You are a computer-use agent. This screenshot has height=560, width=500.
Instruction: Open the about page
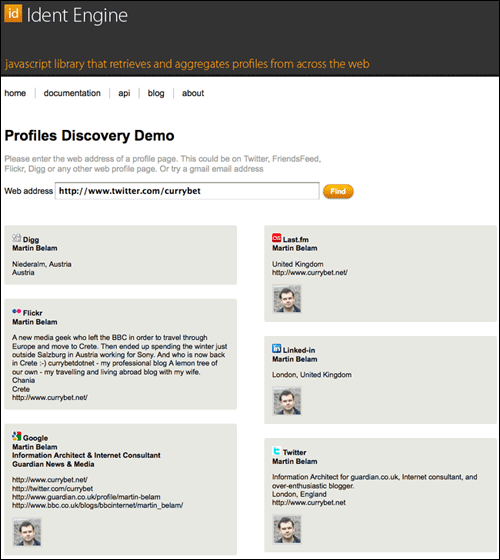coord(193,93)
